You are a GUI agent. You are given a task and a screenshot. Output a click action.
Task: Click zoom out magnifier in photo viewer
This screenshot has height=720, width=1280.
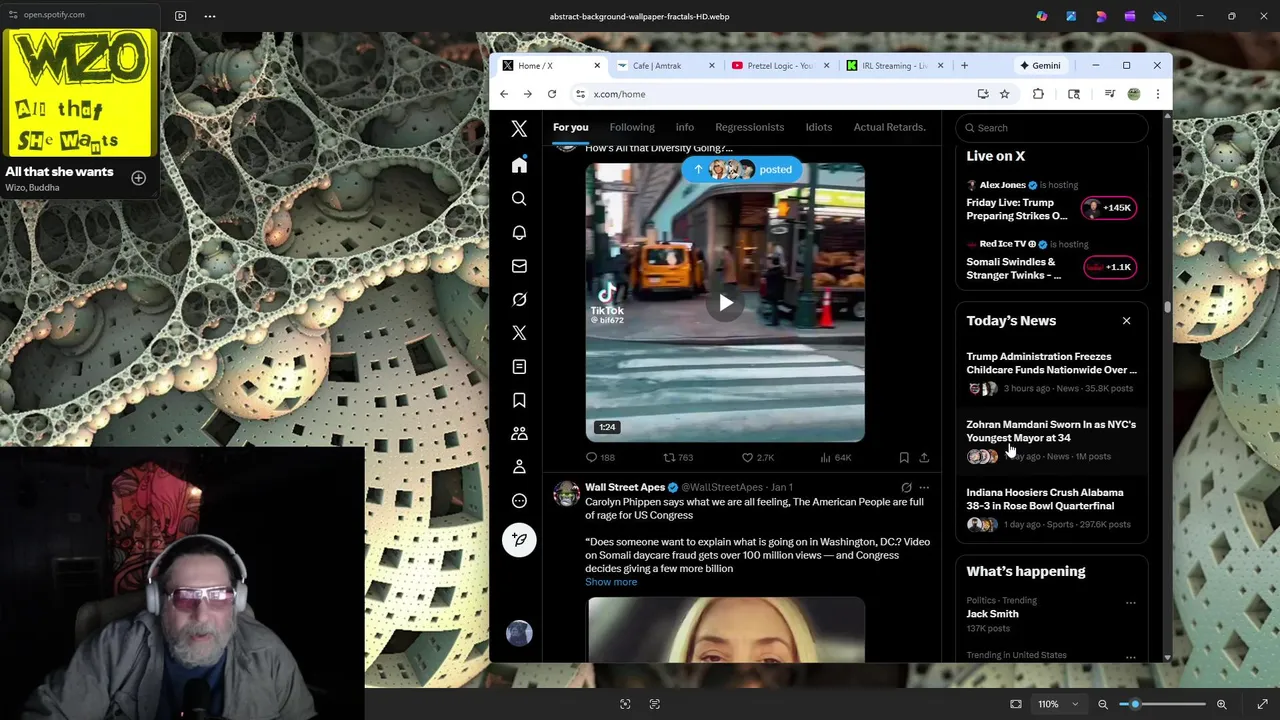pyautogui.click(x=1103, y=704)
